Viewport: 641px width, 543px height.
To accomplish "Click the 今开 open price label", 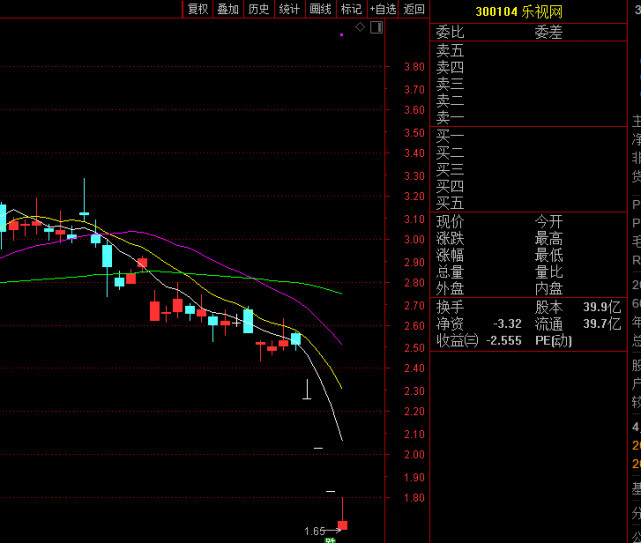I will pyautogui.click(x=549, y=222).
